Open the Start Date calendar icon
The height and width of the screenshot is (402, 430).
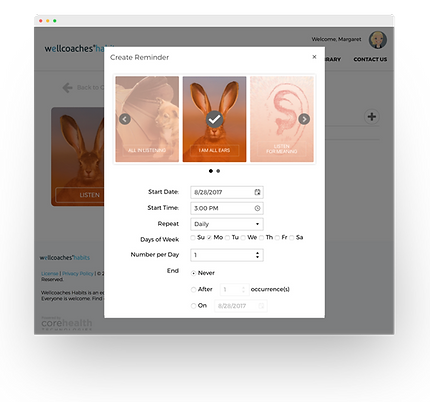pyautogui.click(x=257, y=192)
